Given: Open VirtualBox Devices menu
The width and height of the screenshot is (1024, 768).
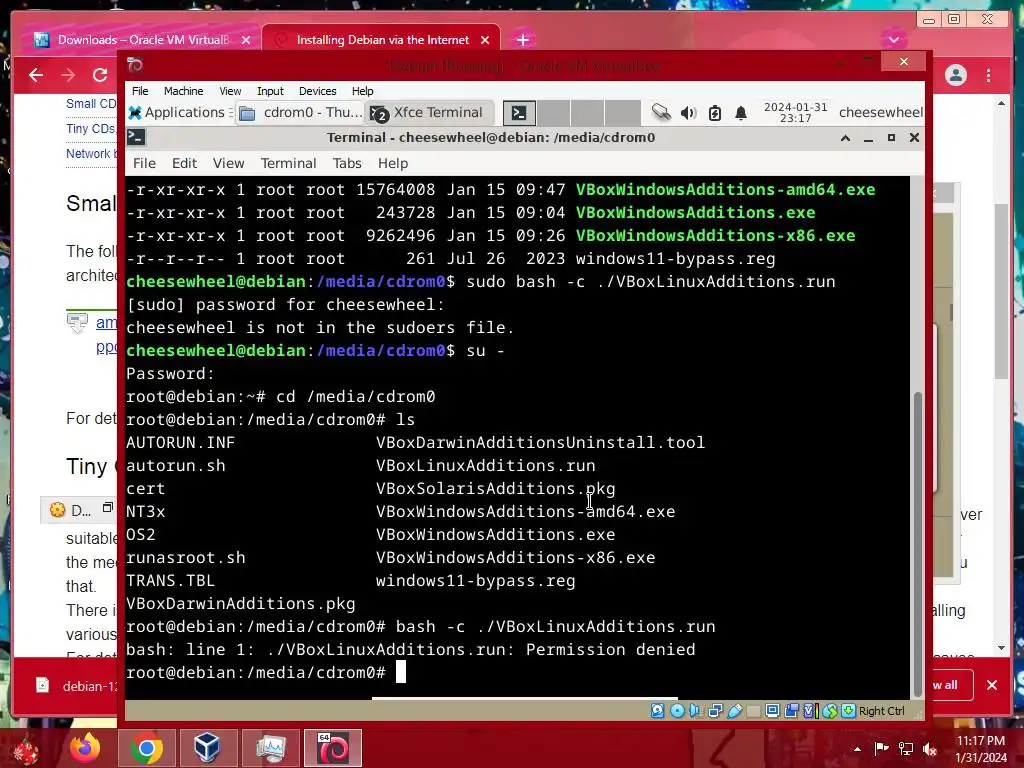Looking at the screenshot, I should point(317,91).
